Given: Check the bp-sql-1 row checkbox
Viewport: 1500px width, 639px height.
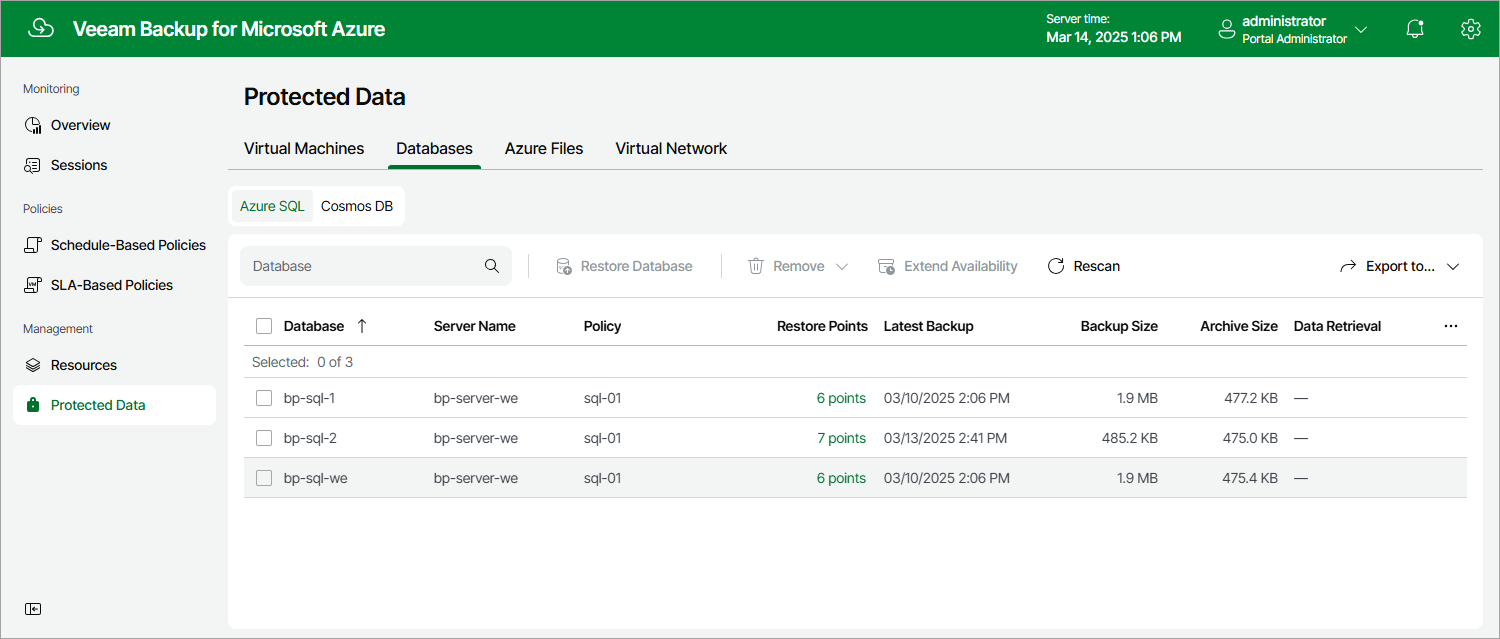Looking at the screenshot, I should point(264,398).
